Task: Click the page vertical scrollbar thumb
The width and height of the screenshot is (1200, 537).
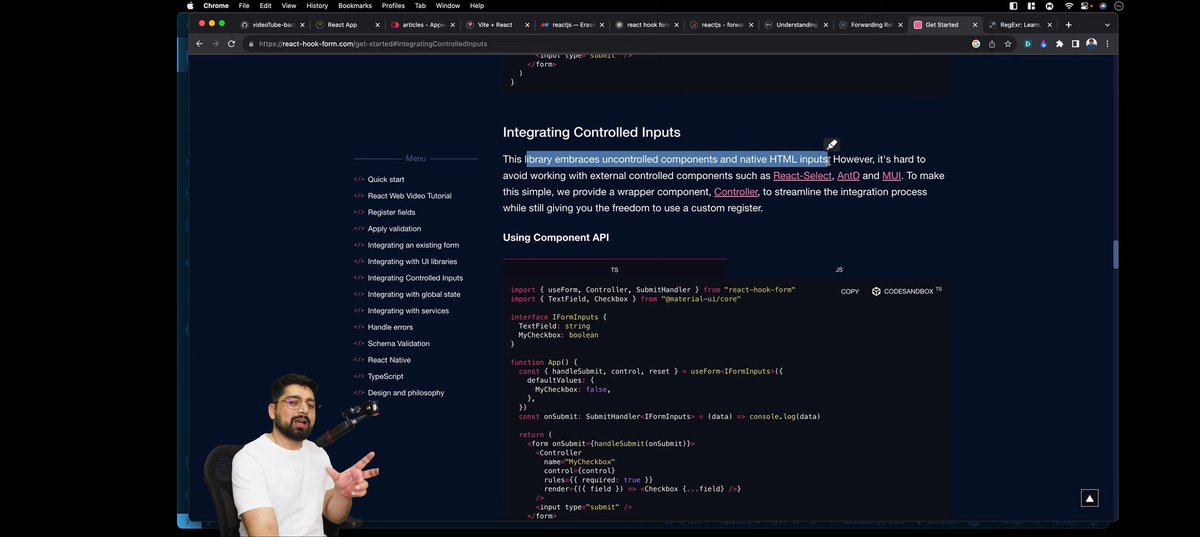Action: pos(1115,254)
